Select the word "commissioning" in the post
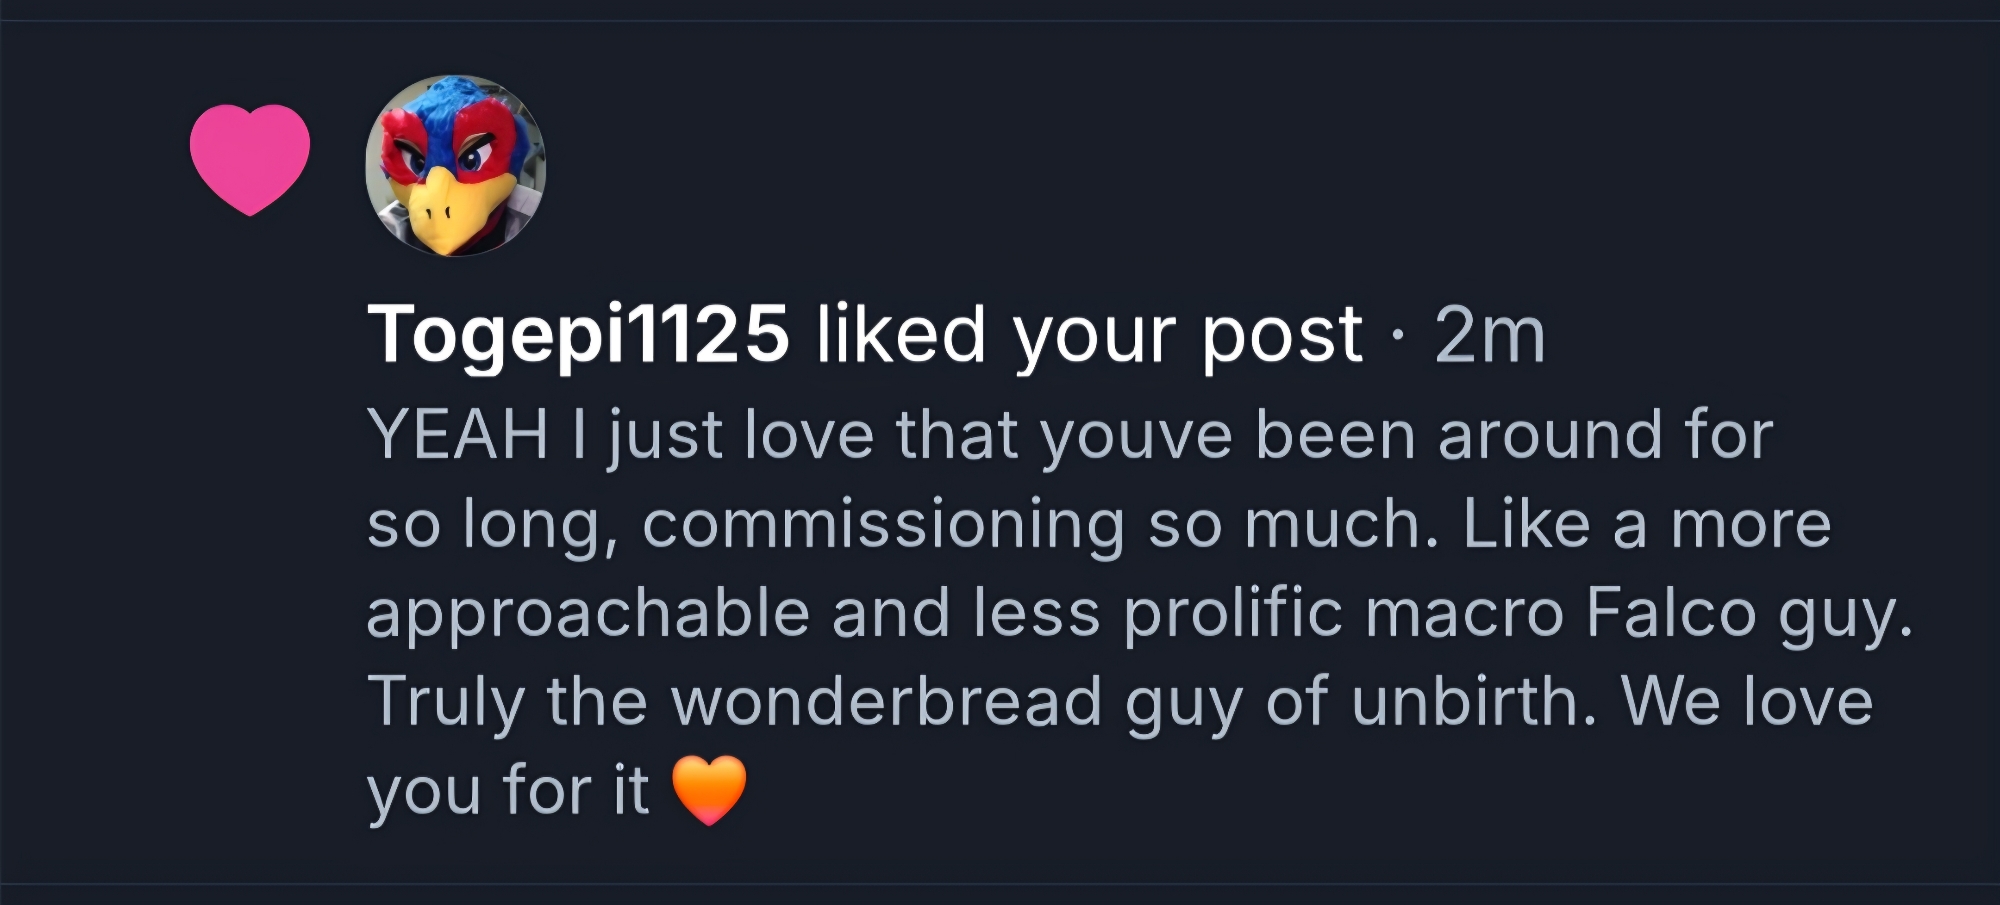The height and width of the screenshot is (905, 2000). (883, 525)
